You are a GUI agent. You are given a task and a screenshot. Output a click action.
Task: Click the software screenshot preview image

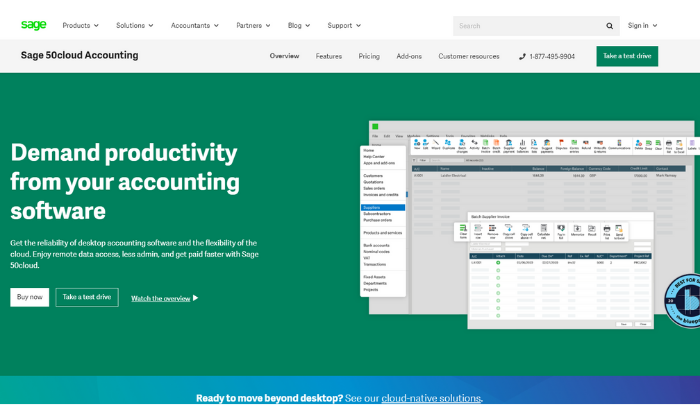(x=530, y=225)
